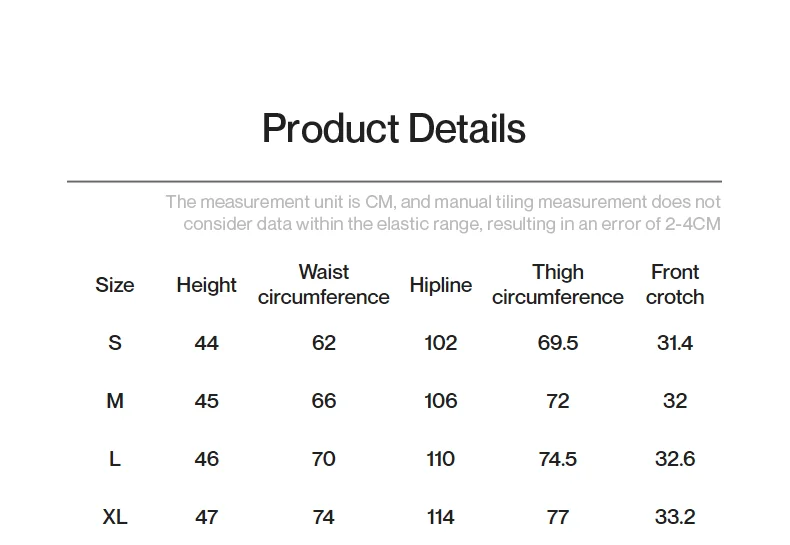The width and height of the screenshot is (790, 545).
Task: Click the Product Details heading
Action: [393, 129]
